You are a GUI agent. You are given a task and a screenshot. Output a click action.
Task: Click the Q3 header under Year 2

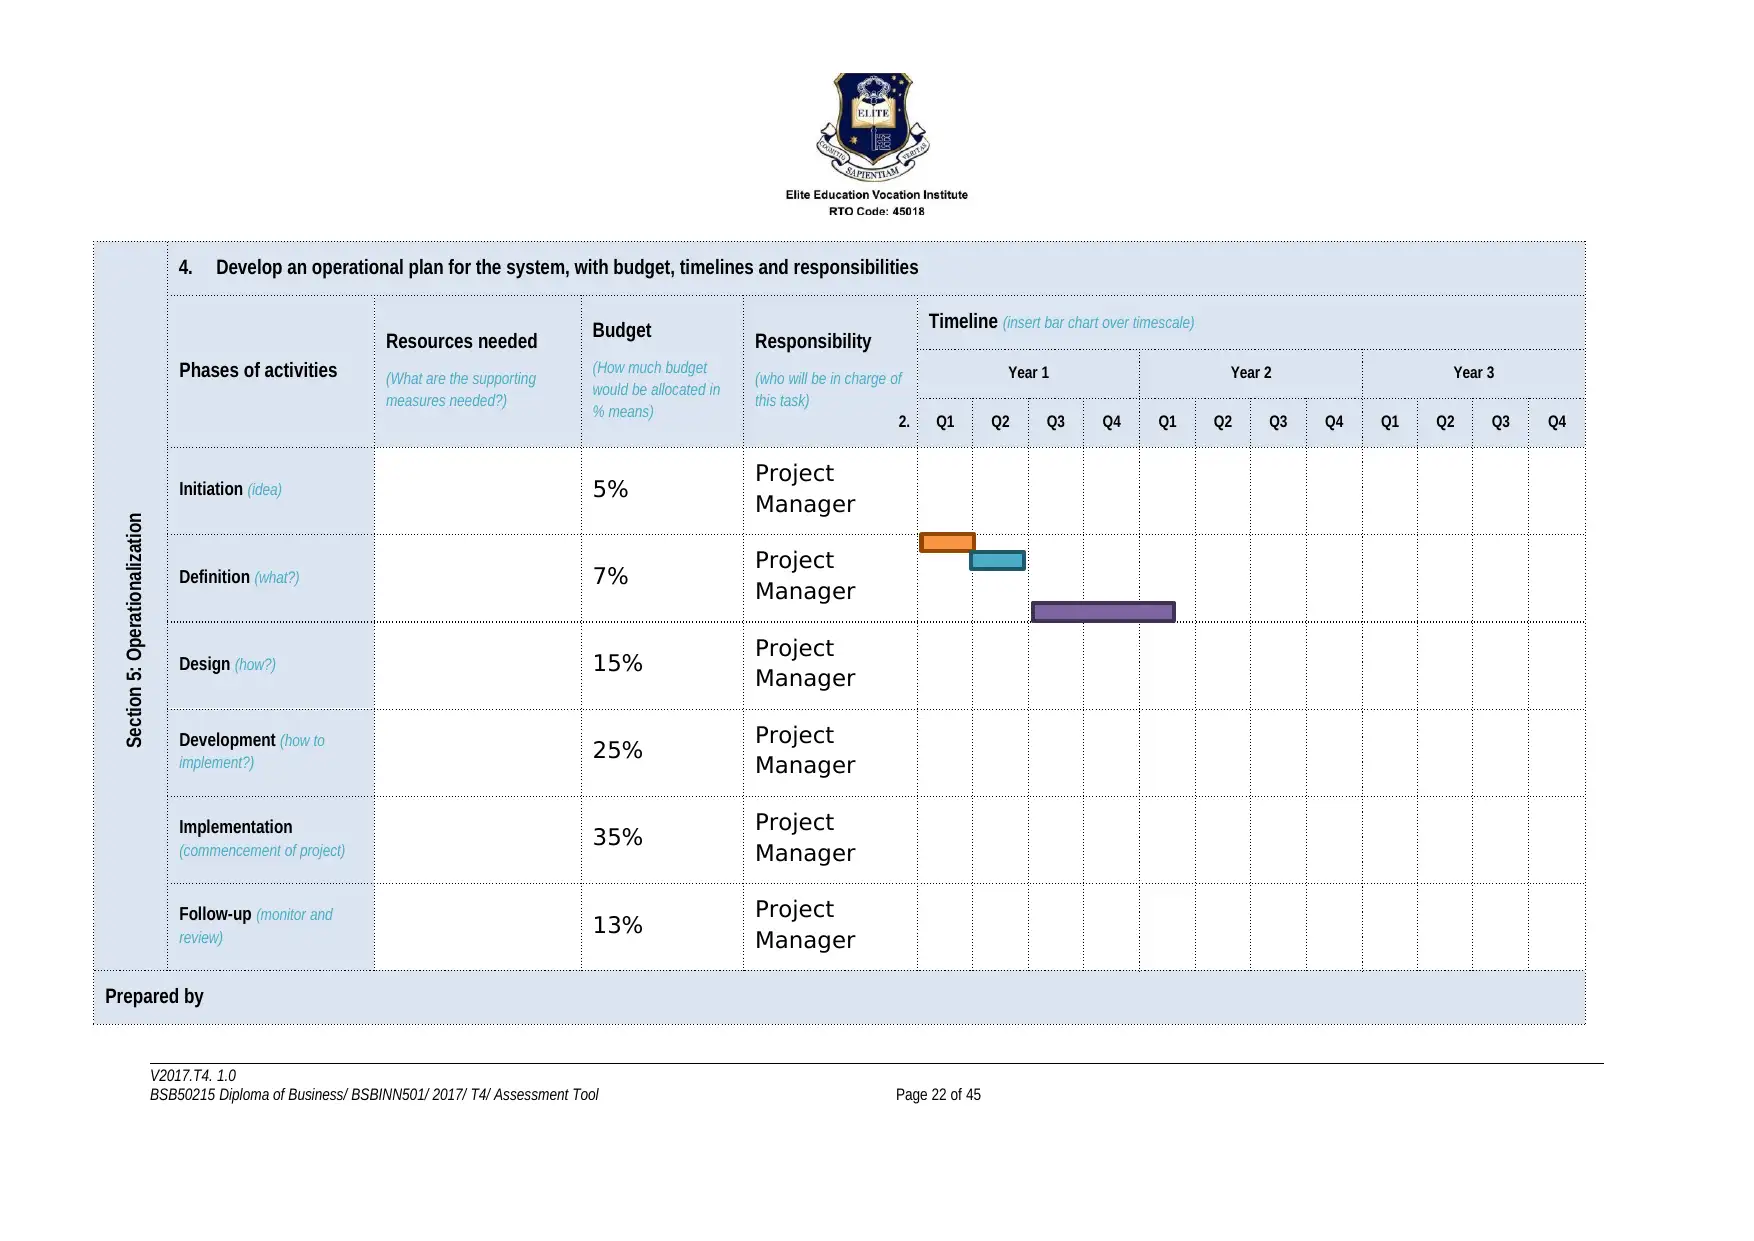coord(1278,422)
